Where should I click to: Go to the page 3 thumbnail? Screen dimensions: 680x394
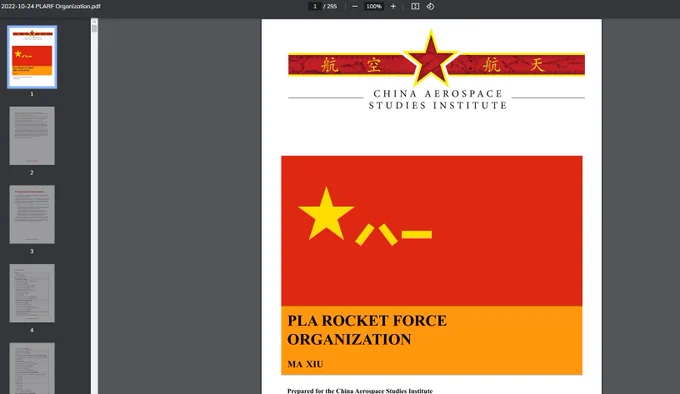(x=32, y=215)
